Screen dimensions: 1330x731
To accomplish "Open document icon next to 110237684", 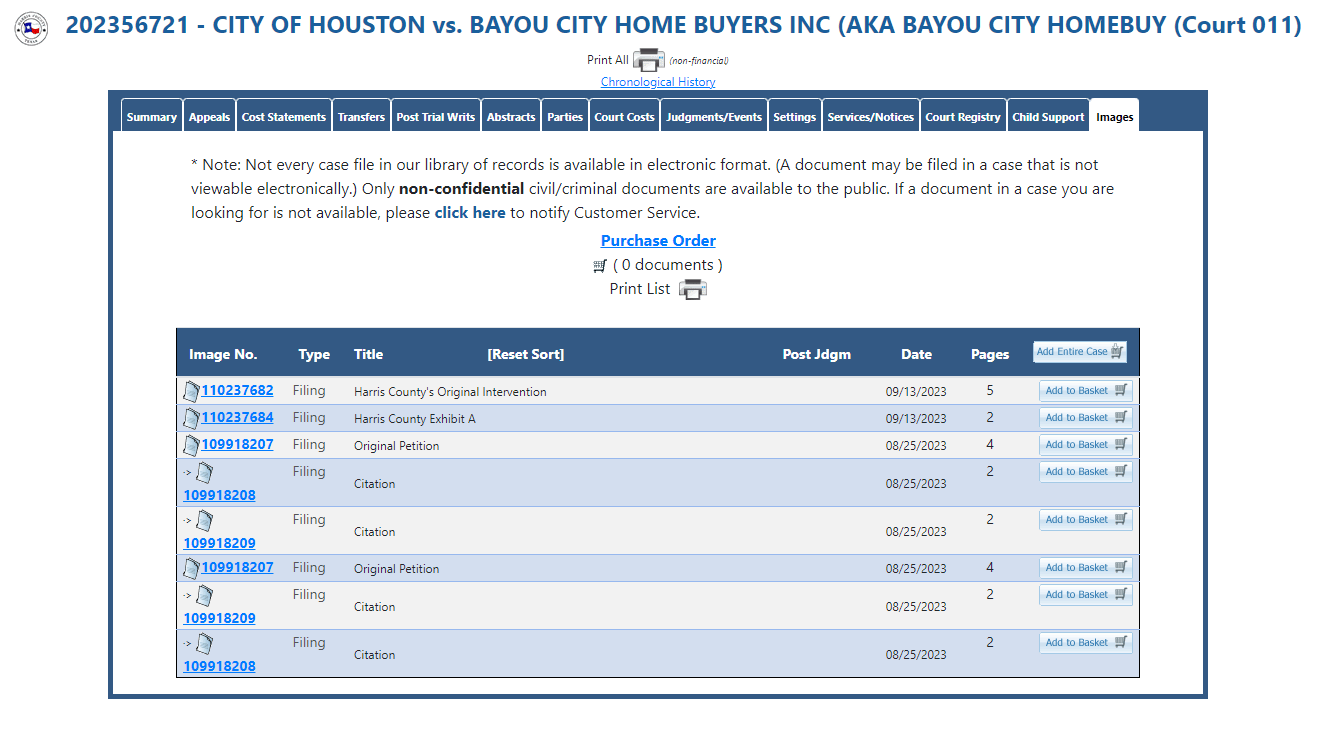I will 191,418.
